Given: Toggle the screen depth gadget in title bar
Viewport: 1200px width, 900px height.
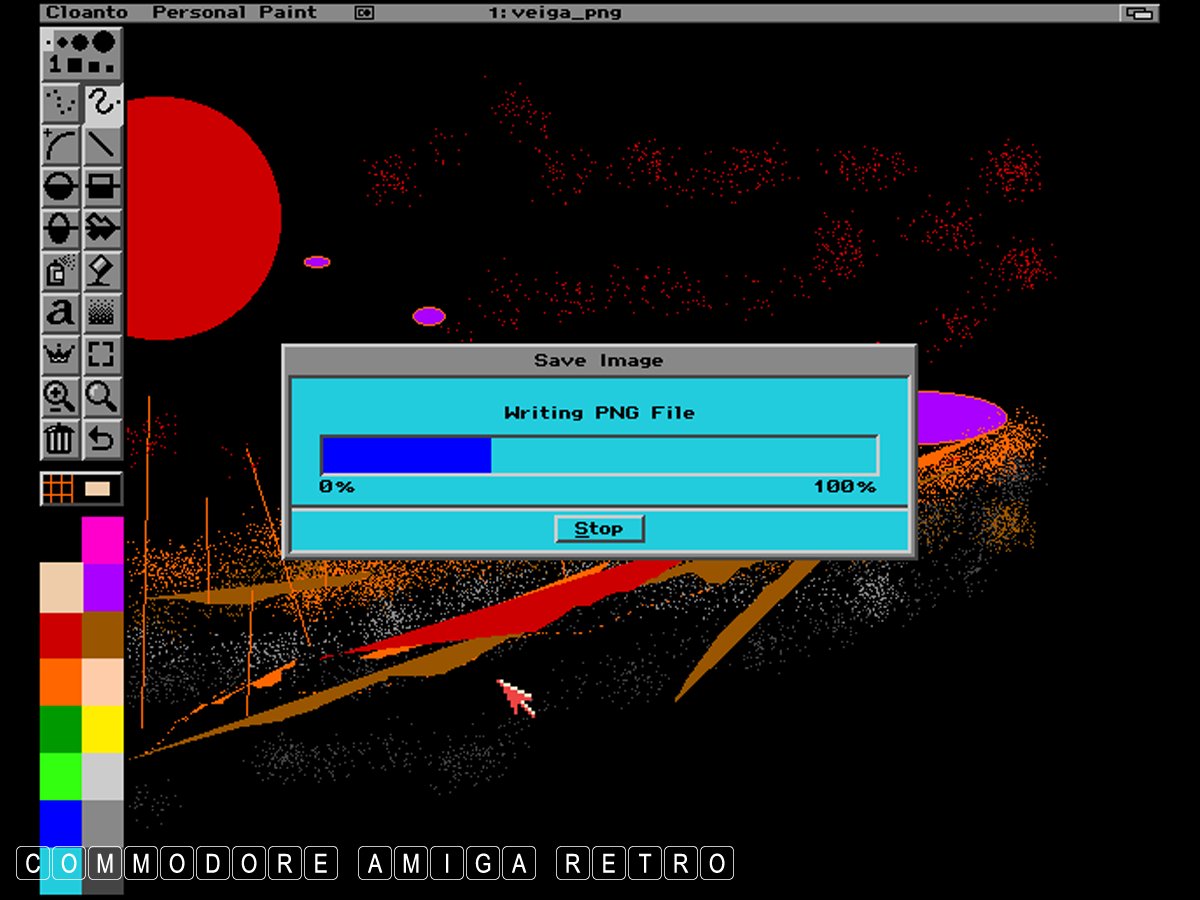Looking at the screenshot, I should [x=1138, y=13].
